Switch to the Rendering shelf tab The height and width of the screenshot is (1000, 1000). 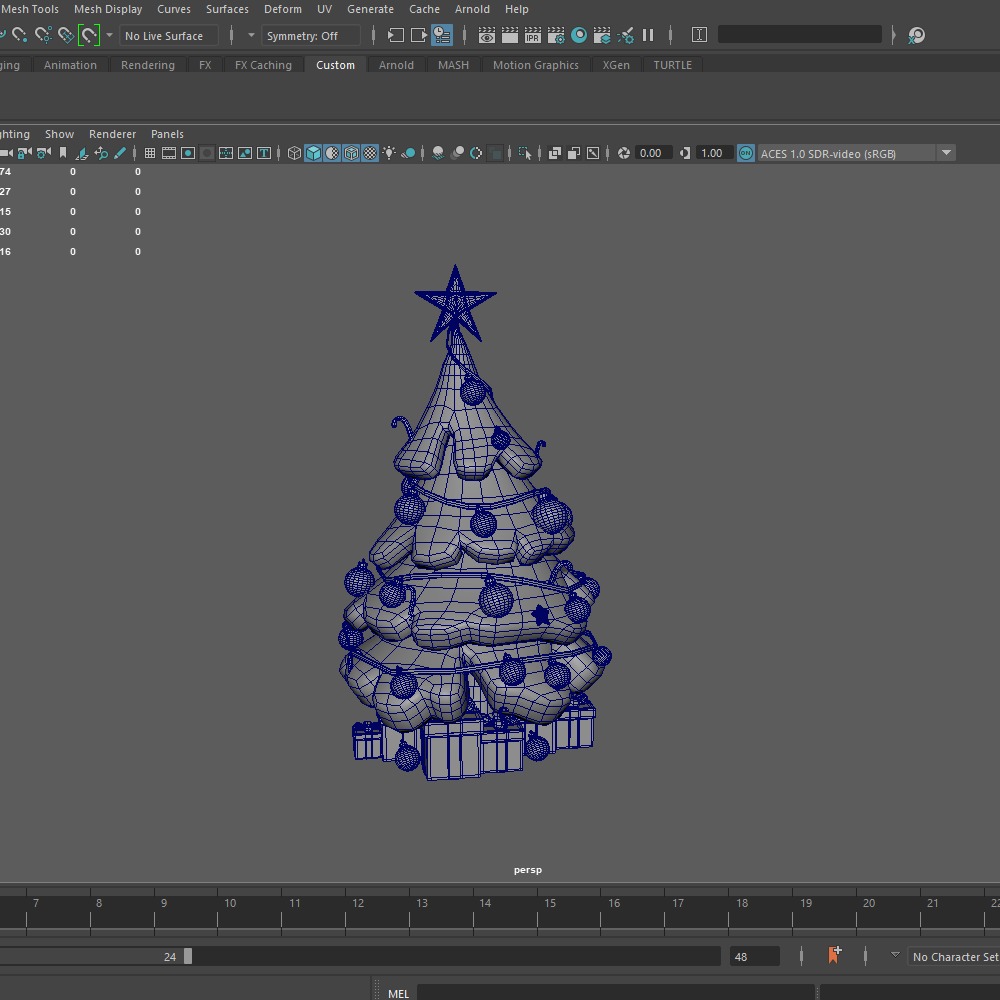coord(147,65)
